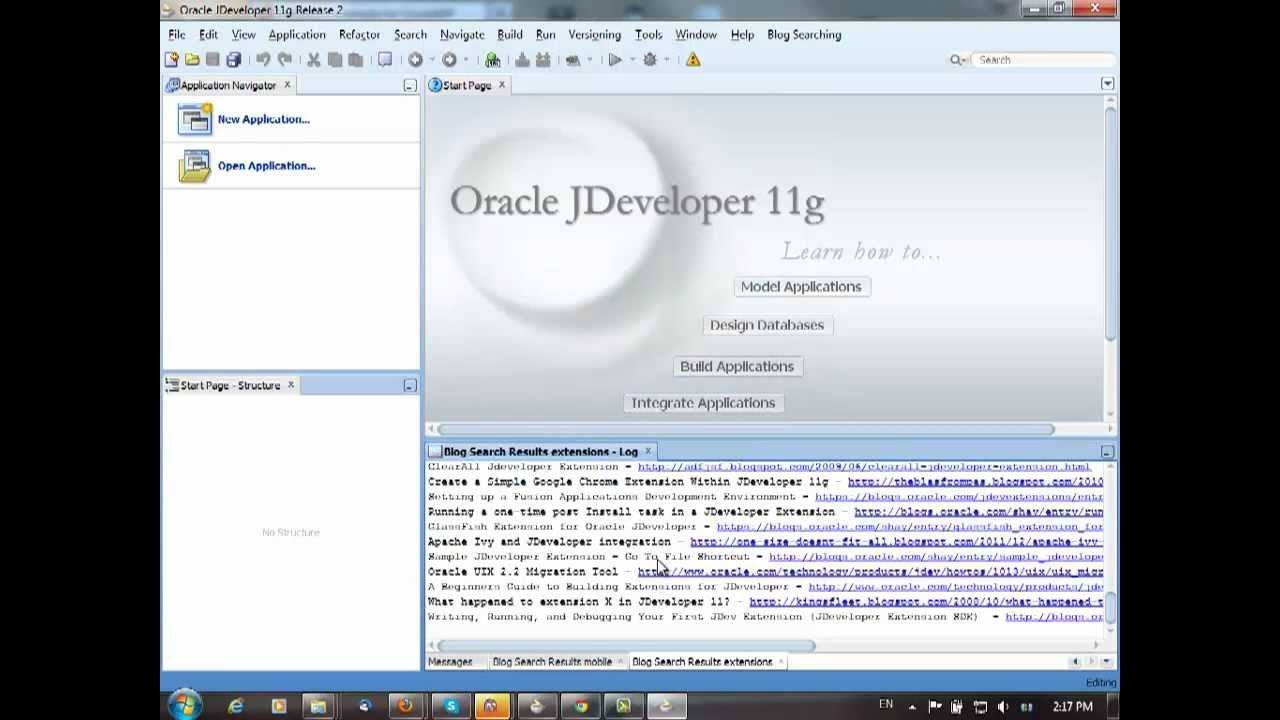The image size is (1280, 720).
Task: Click the Forward navigation arrow icon
Action: pyautogui.click(x=449, y=60)
